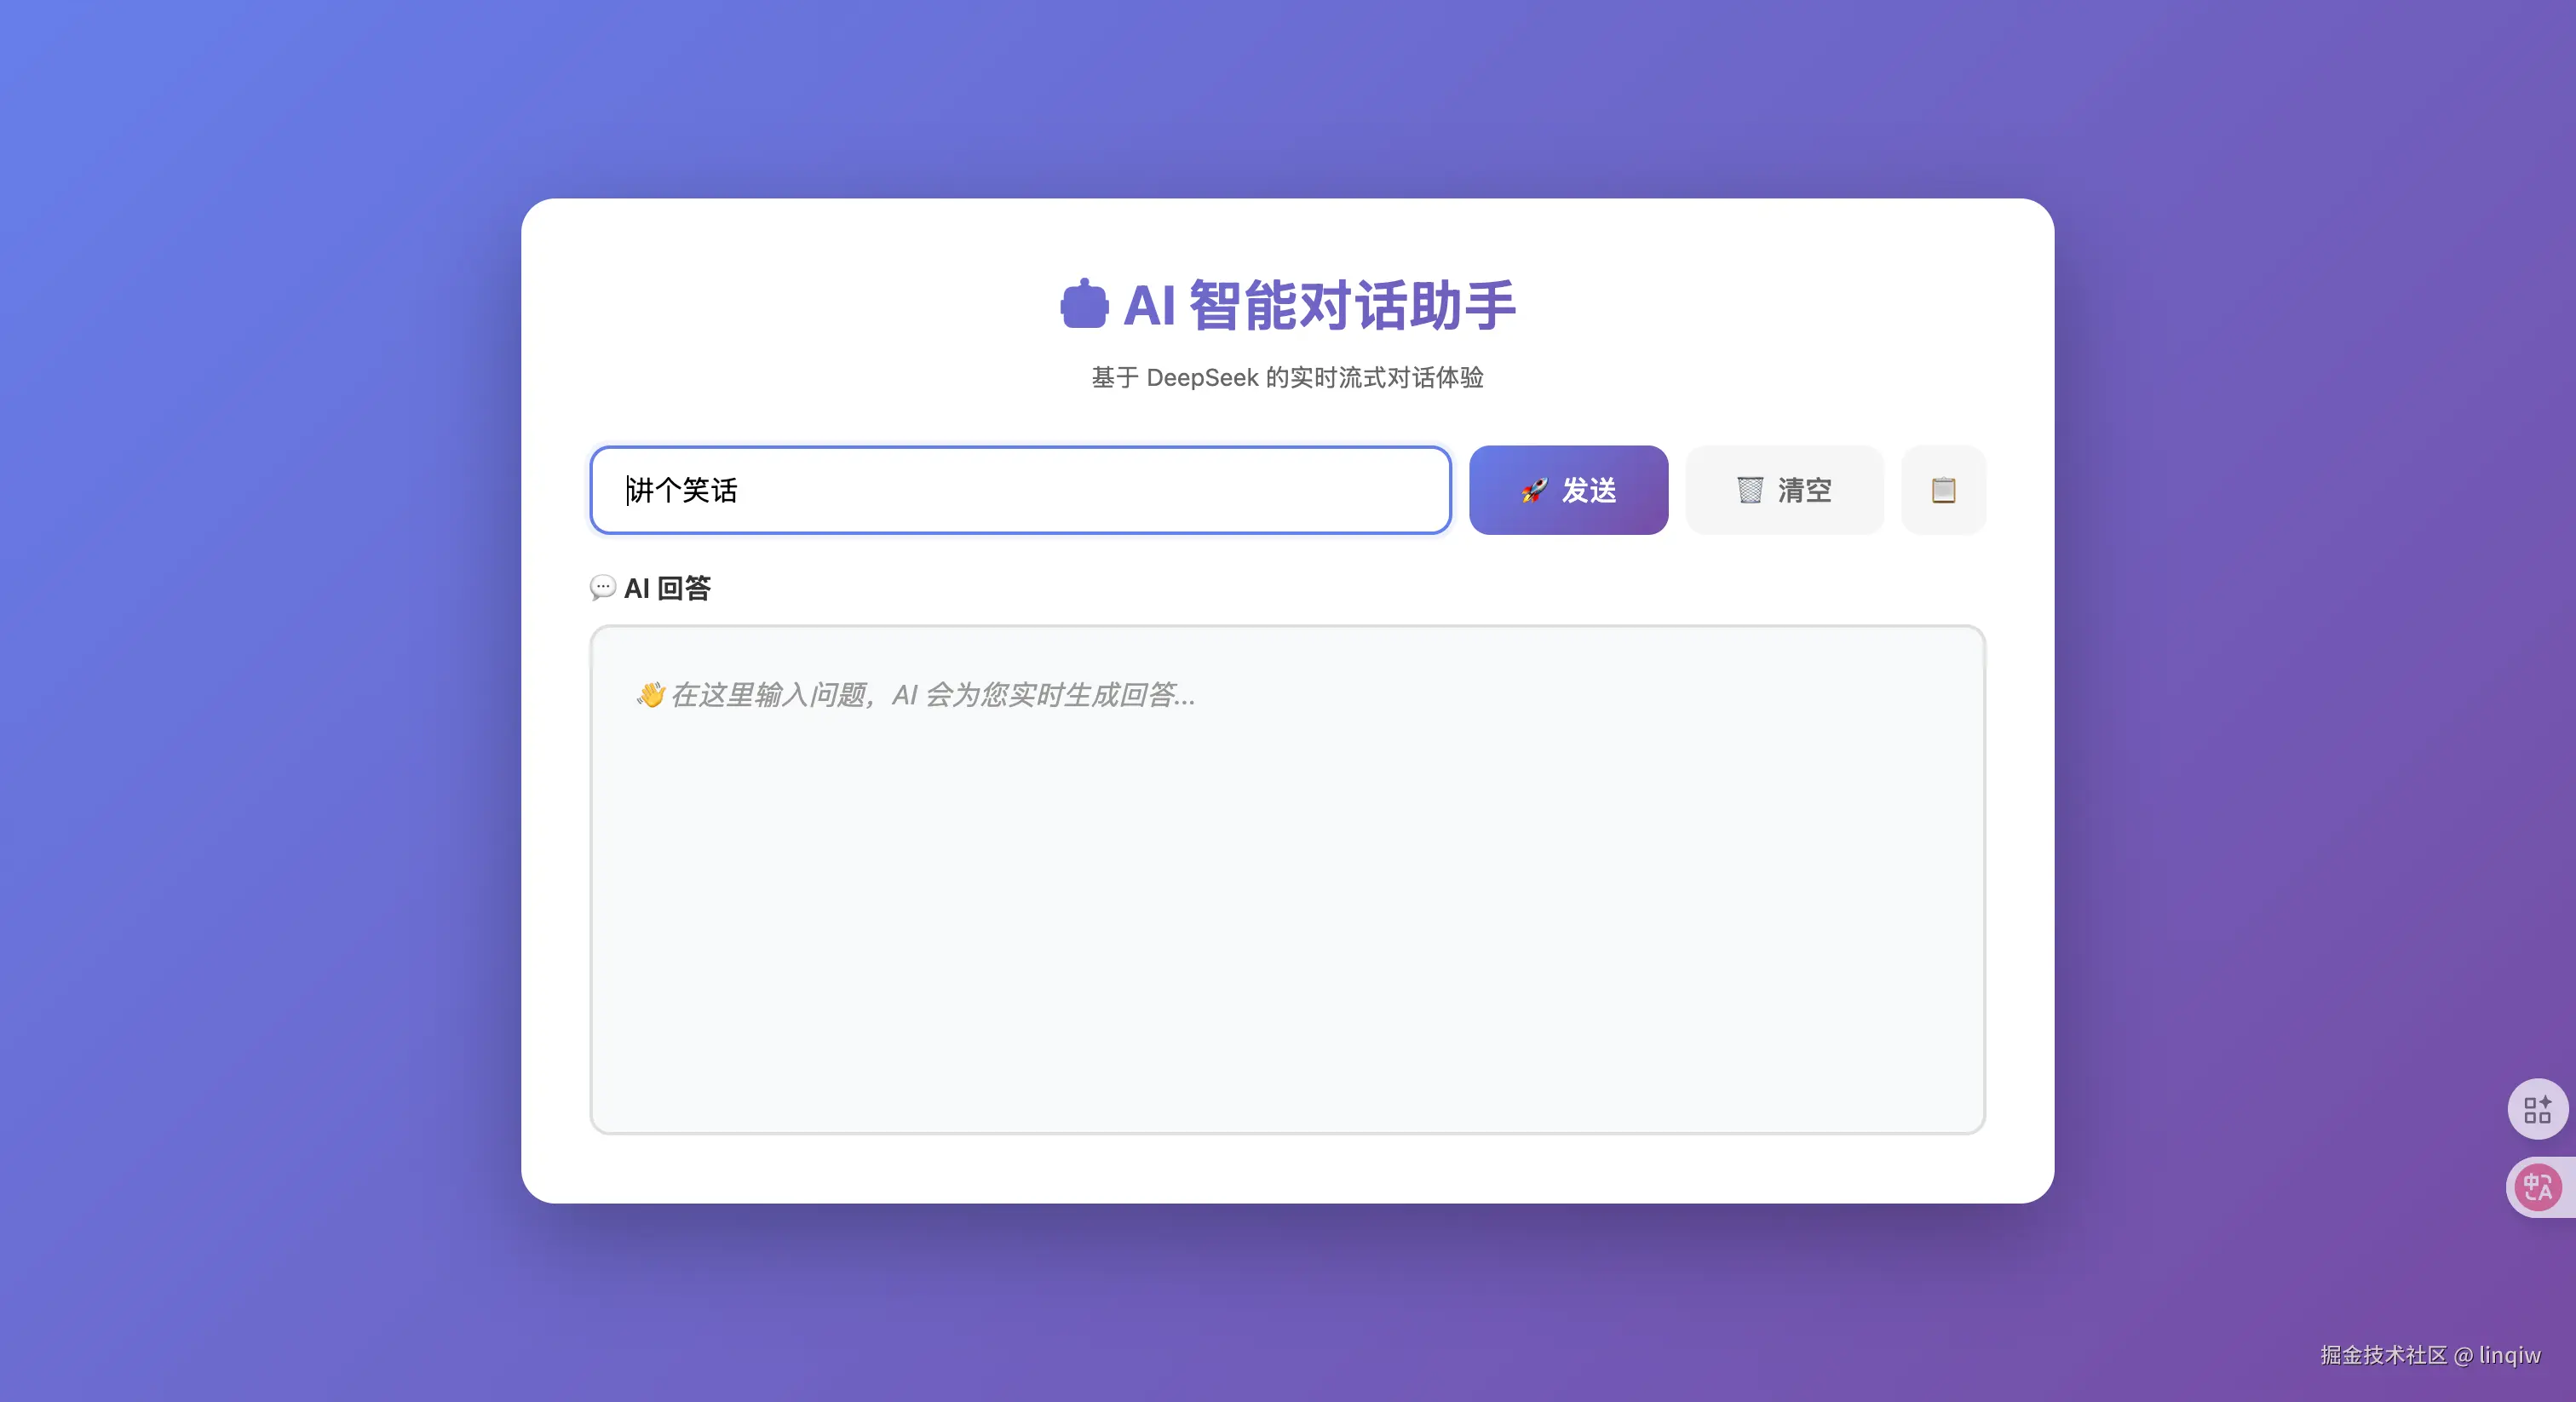Click the DeepSeek subtitle line
Screen dimensions: 2576x1402
pos(1287,378)
